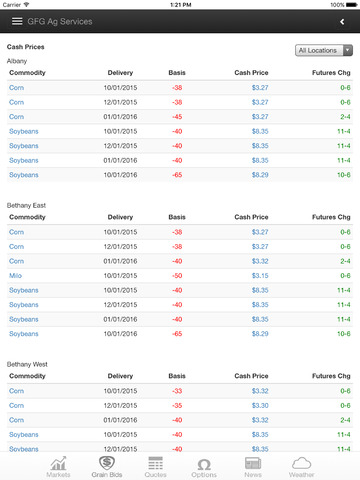
Task: Click the GFG Ag Services title
Action: [60, 22]
